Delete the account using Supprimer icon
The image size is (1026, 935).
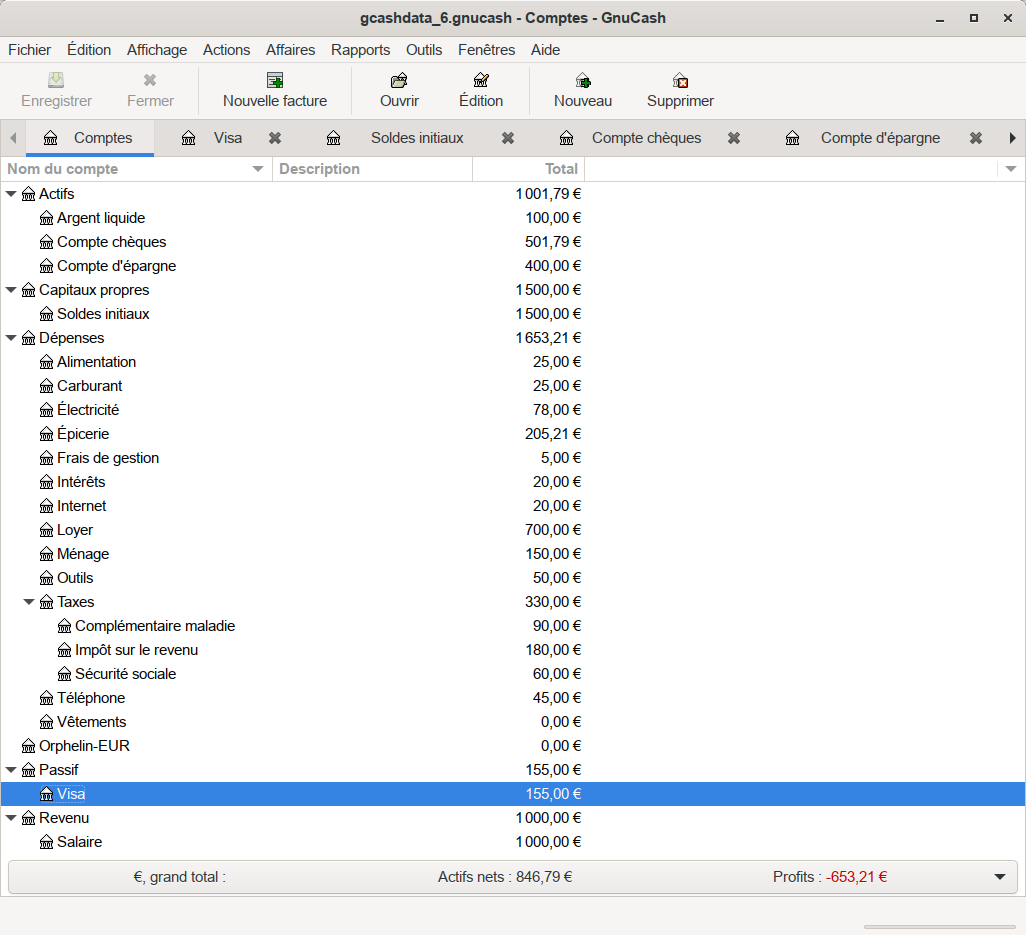680,81
